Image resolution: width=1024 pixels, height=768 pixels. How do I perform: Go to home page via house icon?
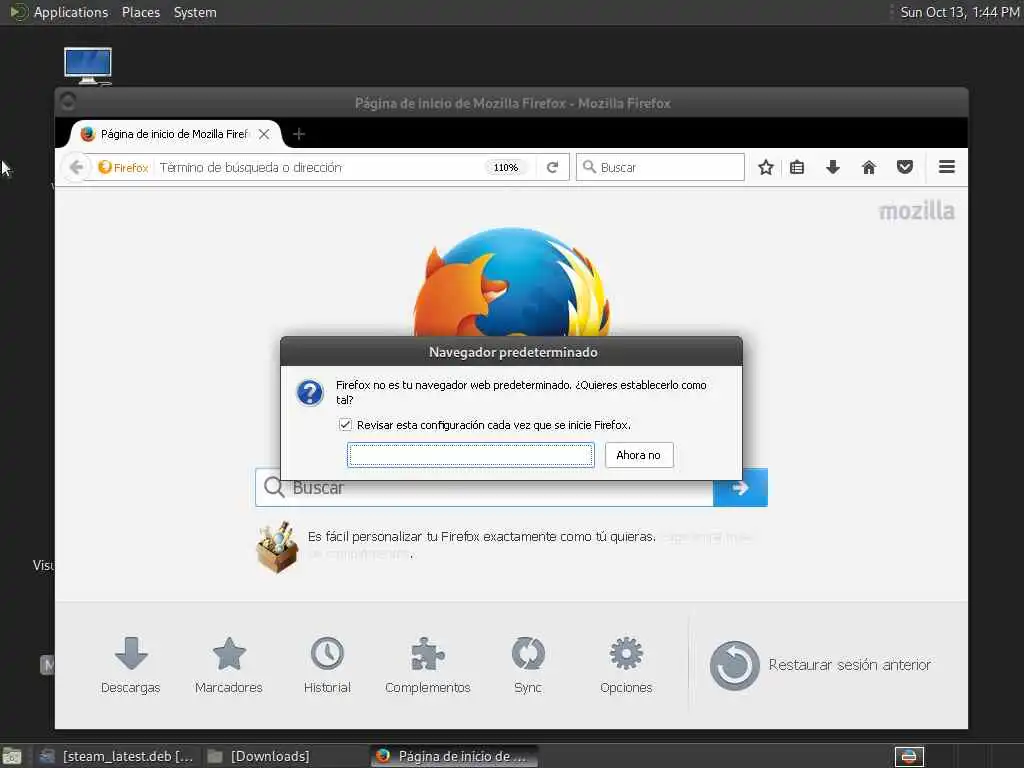(869, 167)
